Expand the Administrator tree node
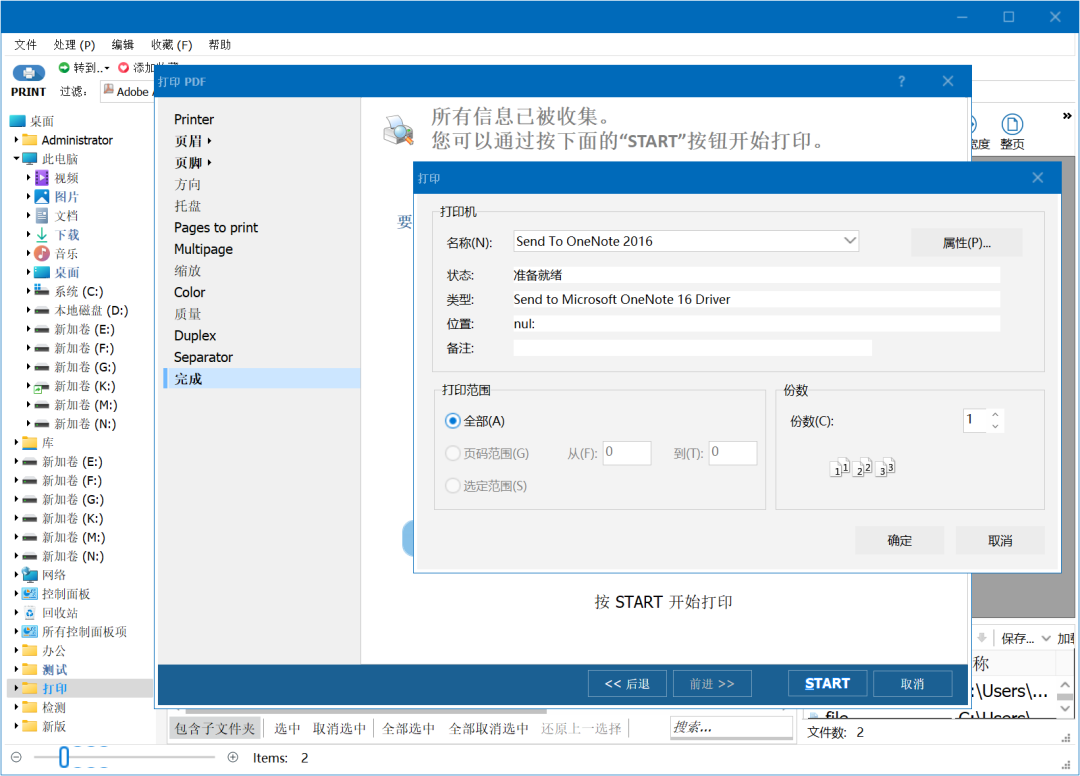Screen dimensions: 1080x776 click(x=17, y=140)
